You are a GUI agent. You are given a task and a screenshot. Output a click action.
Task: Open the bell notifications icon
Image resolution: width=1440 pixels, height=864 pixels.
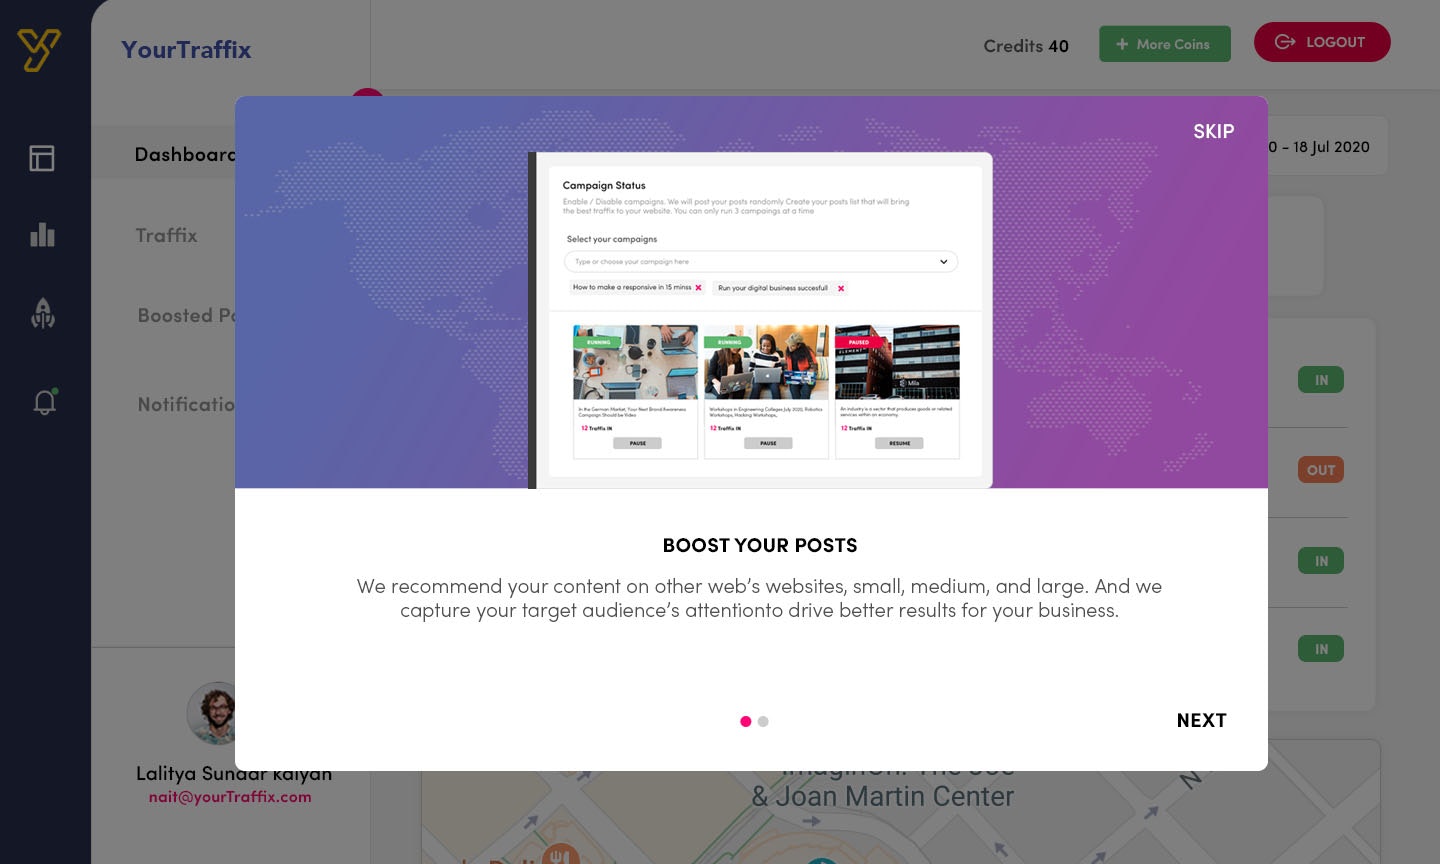tap(45, 402)
